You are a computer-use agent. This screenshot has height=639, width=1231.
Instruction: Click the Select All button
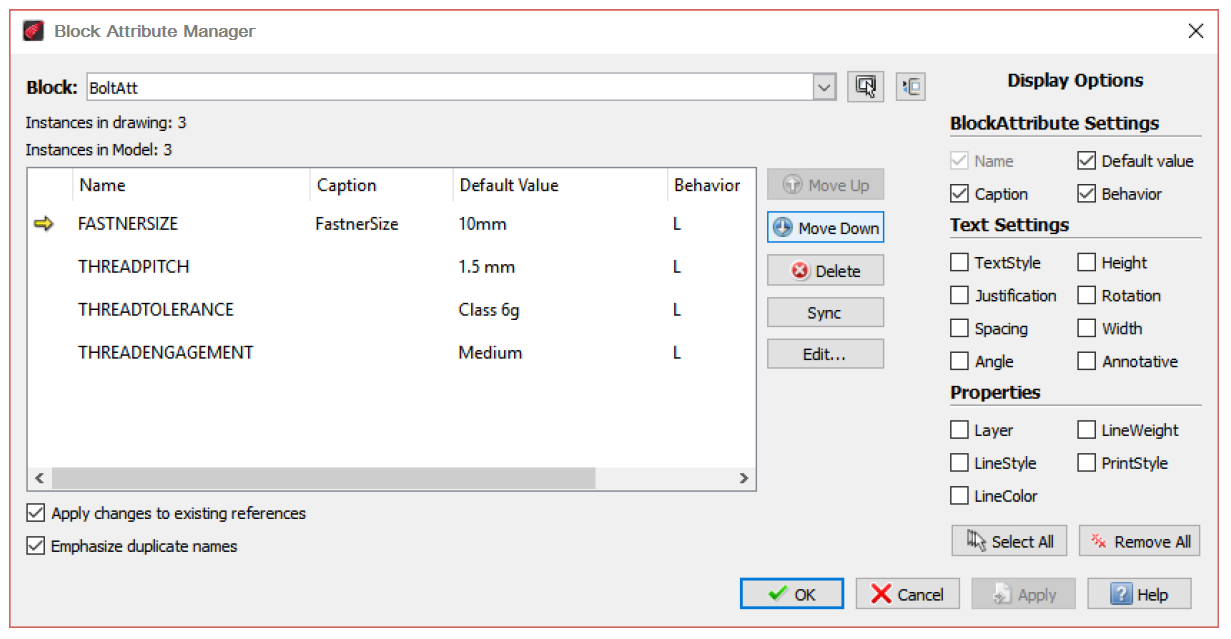1009,541
